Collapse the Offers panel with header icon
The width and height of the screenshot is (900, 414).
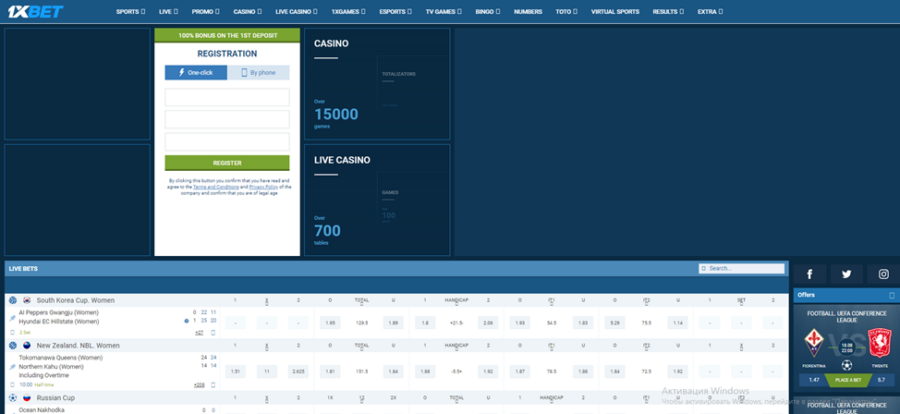click(892, 295)
